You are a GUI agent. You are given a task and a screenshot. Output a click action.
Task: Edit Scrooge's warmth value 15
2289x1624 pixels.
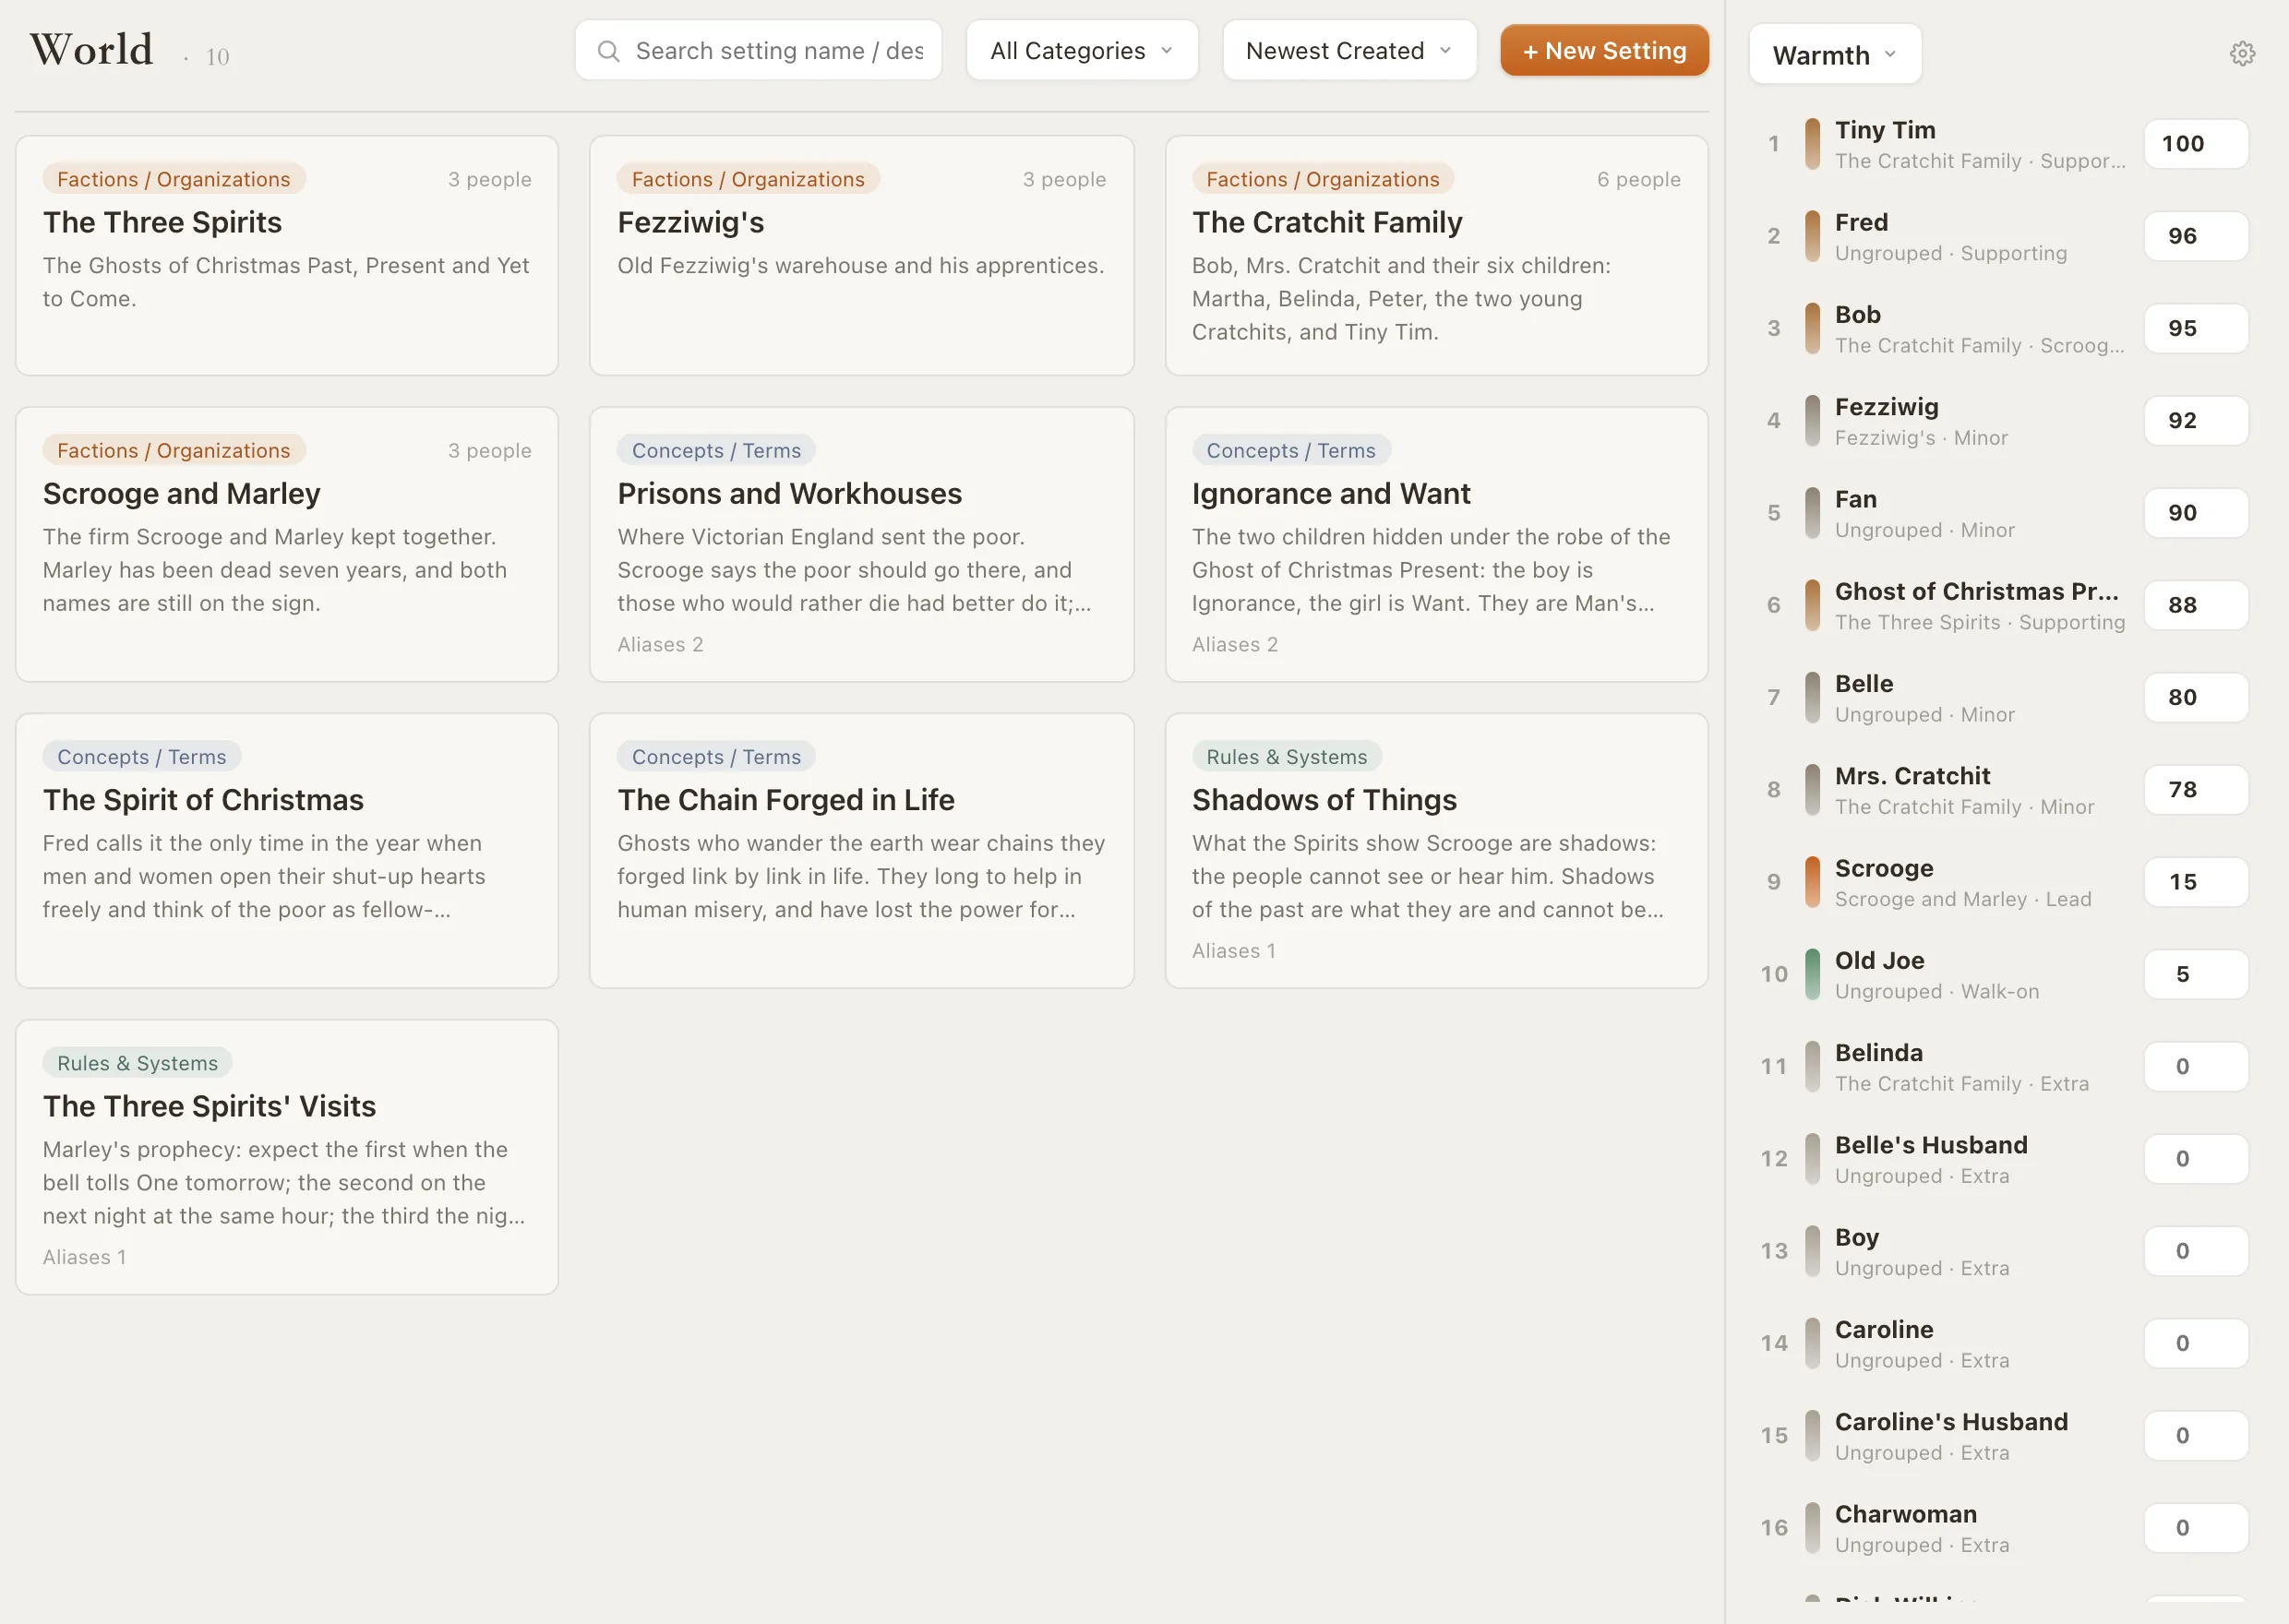[x=2196, y=882]
